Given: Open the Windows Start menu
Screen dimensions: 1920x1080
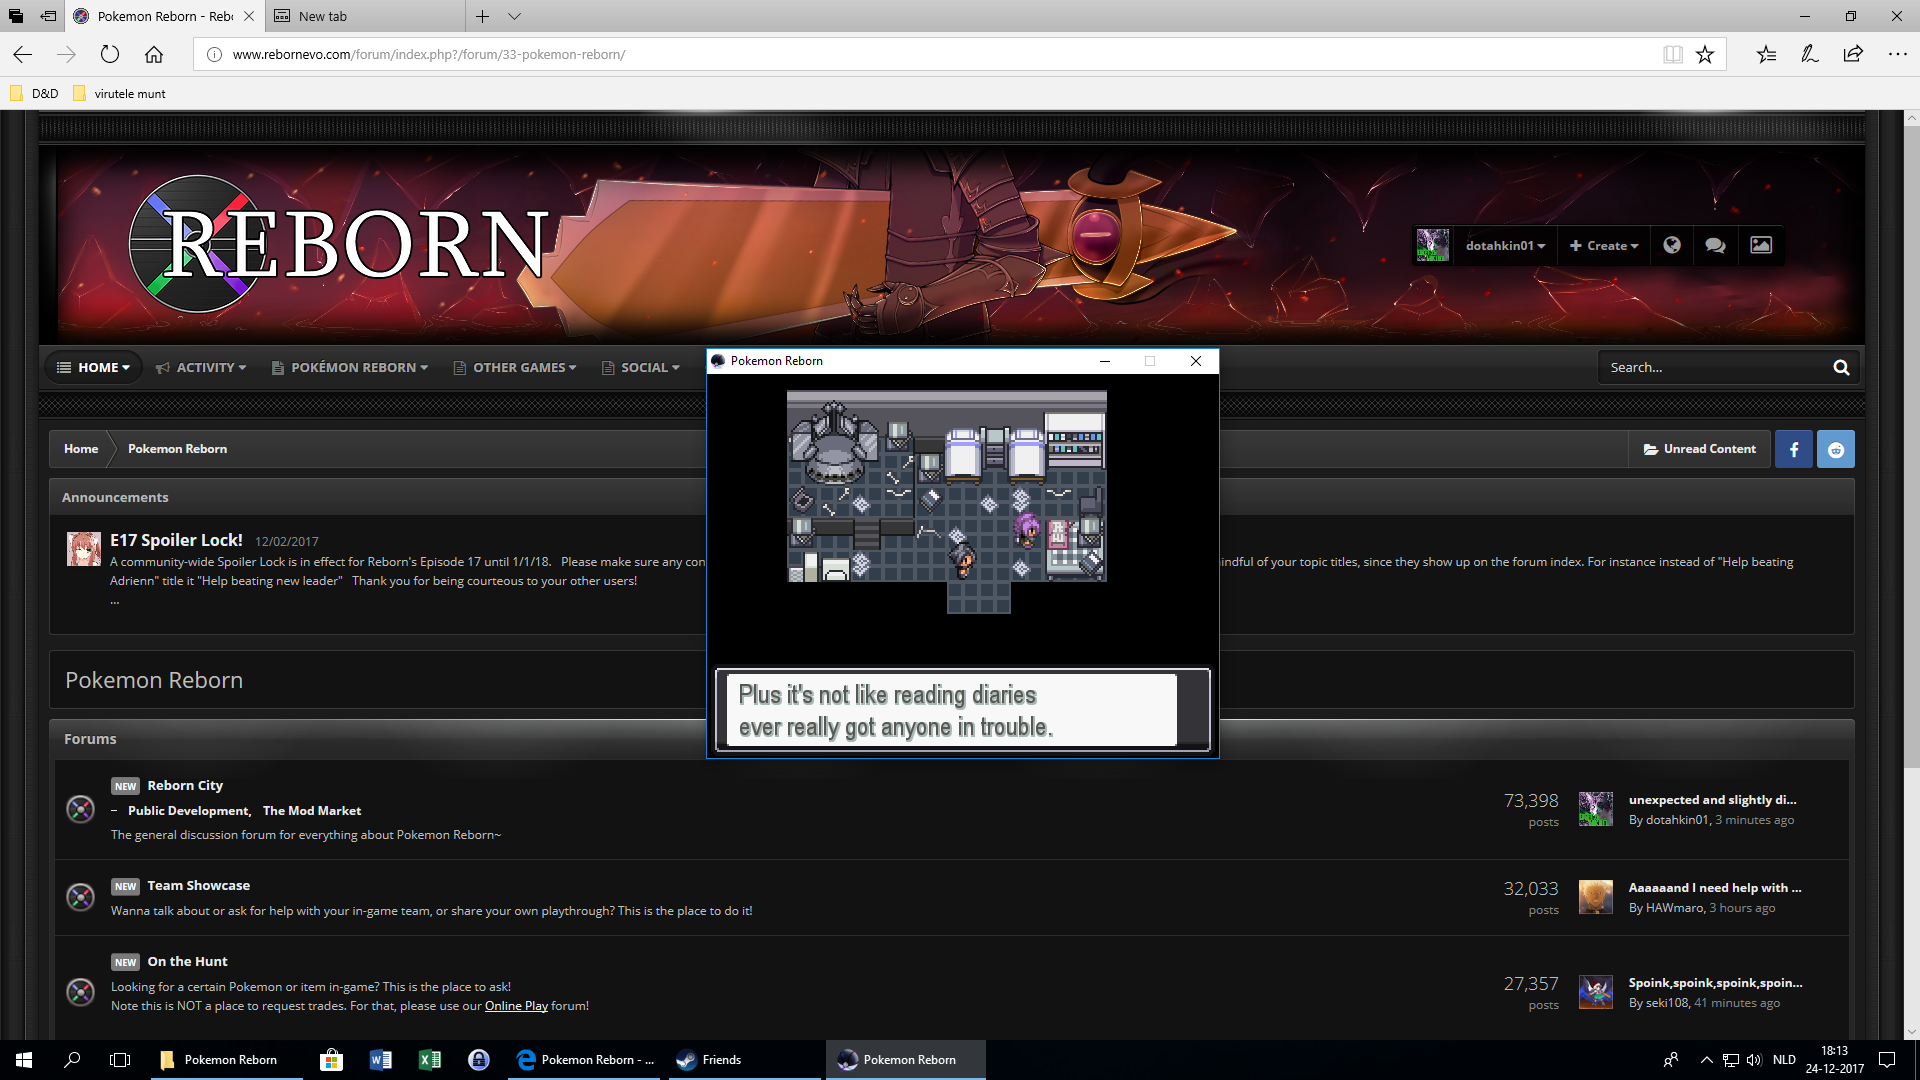Looking at the screenshot, I should click(x=24, y=1060).
